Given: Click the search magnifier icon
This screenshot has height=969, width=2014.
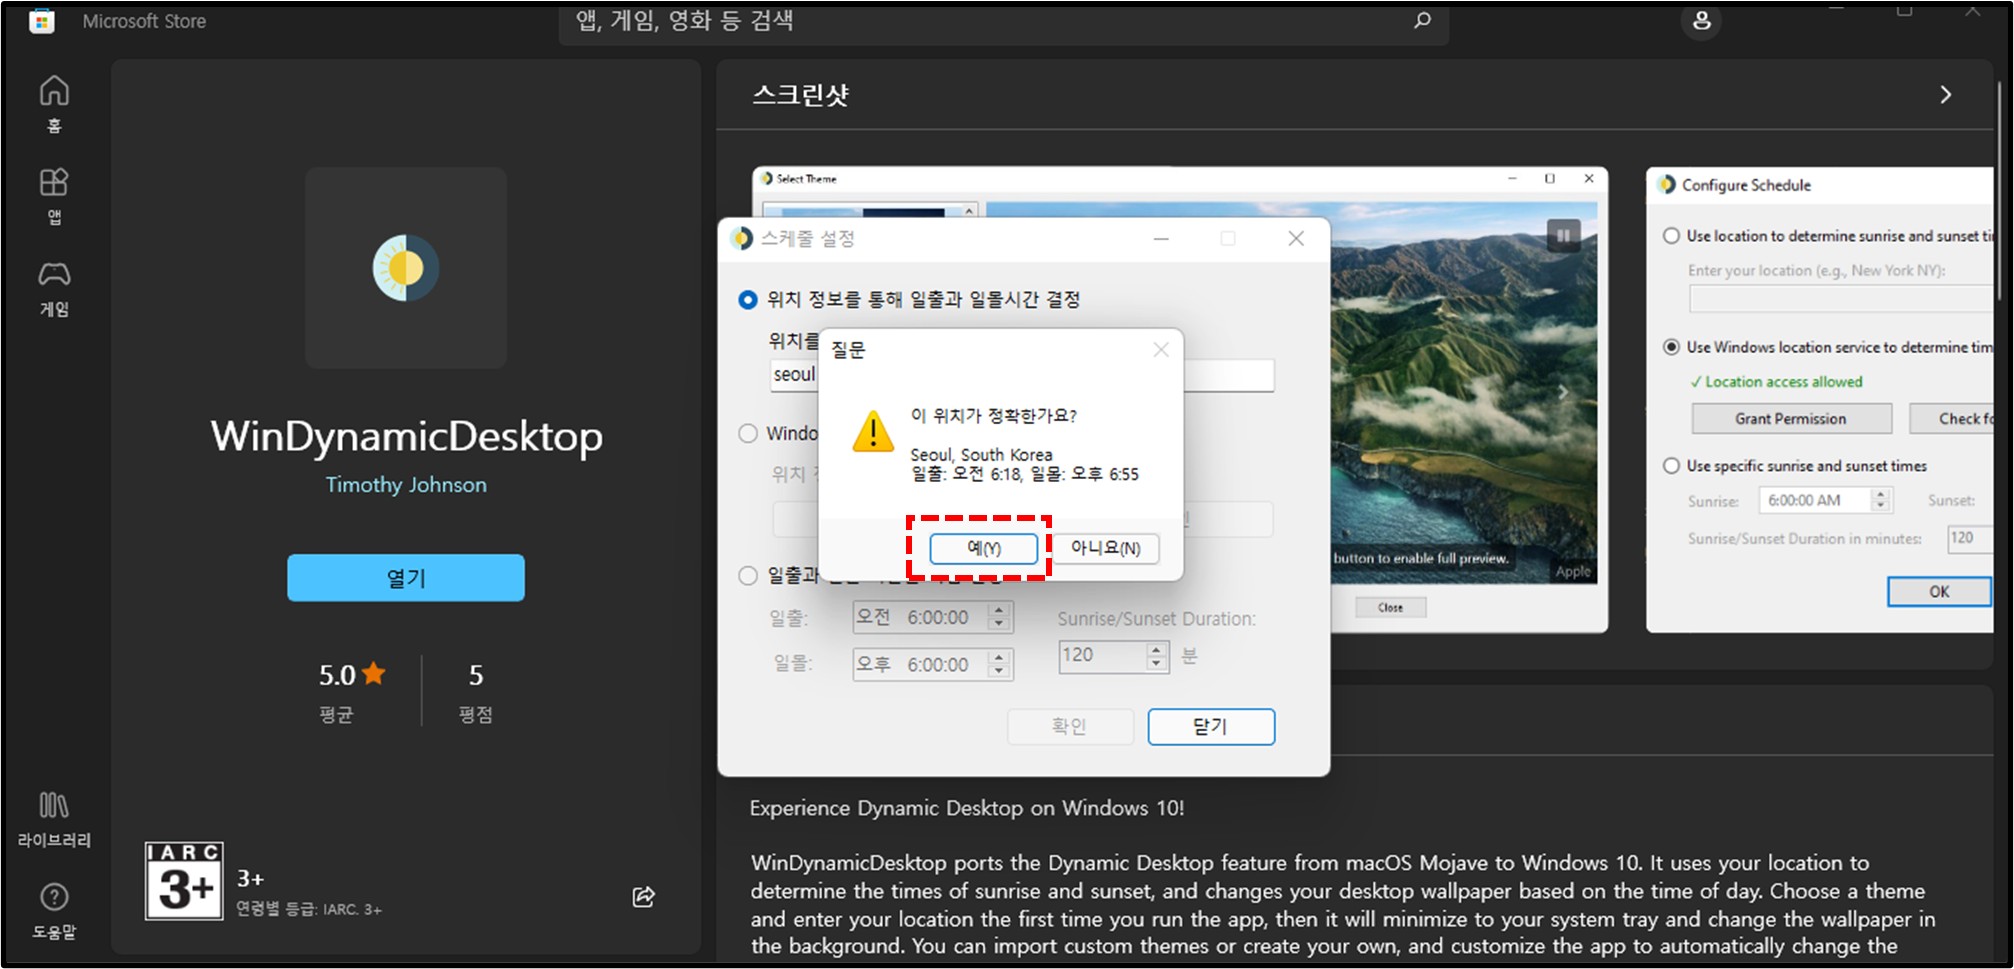Looking at the screenshot, I should point(1422,20).
